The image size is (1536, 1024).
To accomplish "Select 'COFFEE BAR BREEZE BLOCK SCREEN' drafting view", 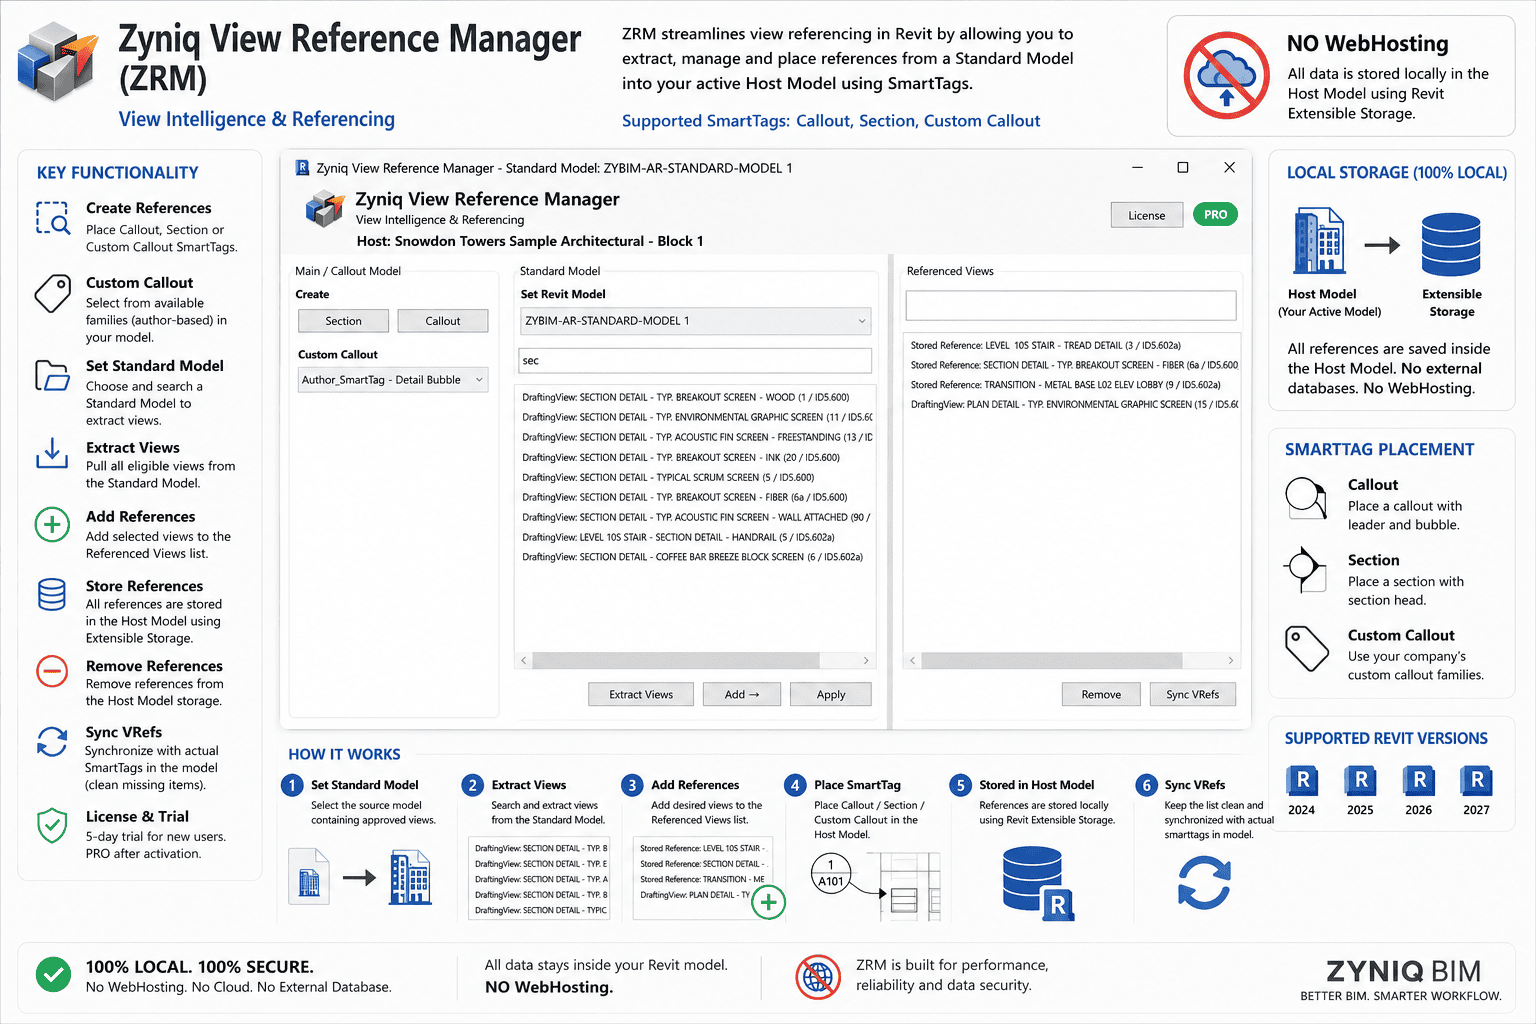I will (x=695, y=557).
